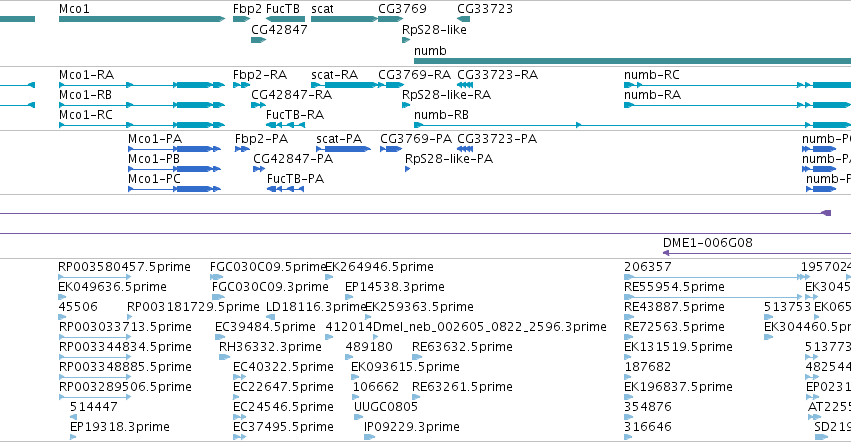
Task: Select EST RP003289506.5prime
Action: 95,397
